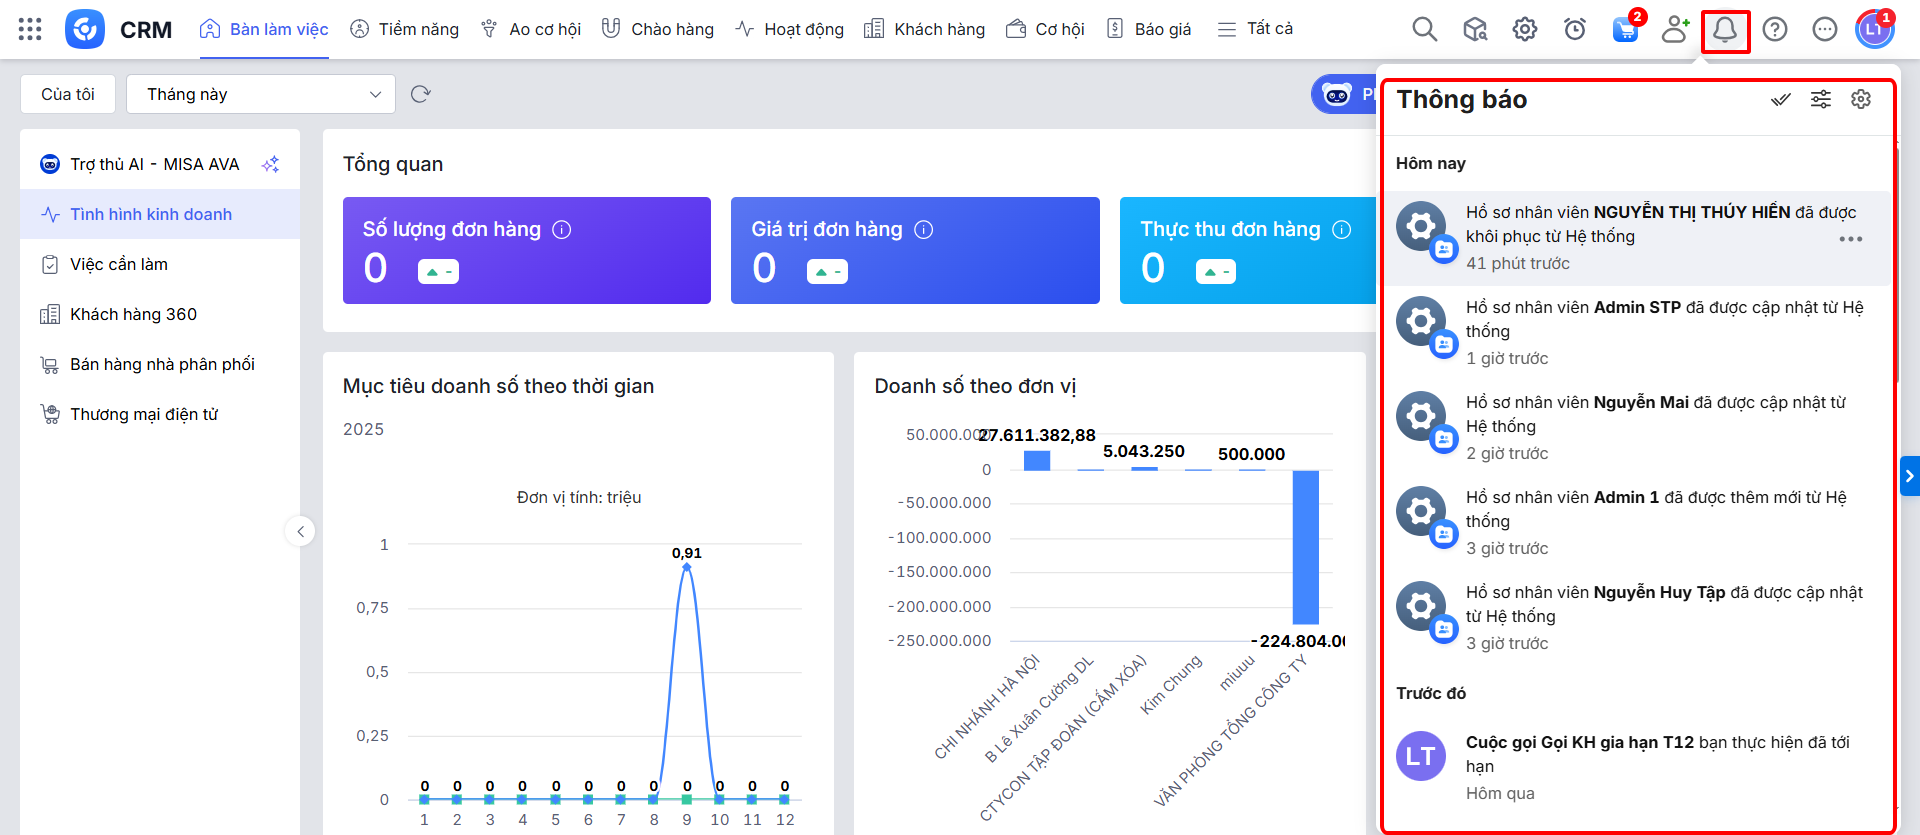Open more options on first notification
This screenshot has width=1920, height=835.
coord(1850,239)
